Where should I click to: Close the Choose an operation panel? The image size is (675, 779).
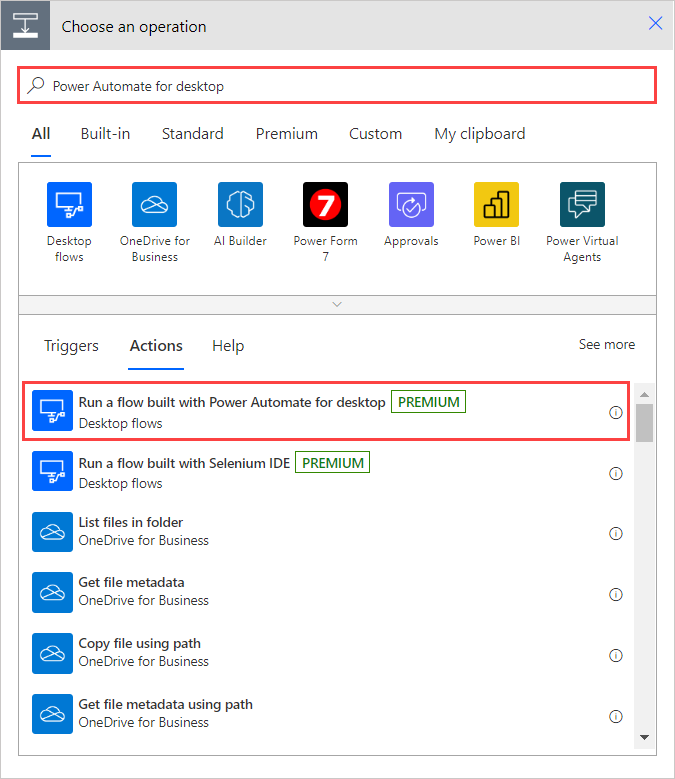pos(655,23)
